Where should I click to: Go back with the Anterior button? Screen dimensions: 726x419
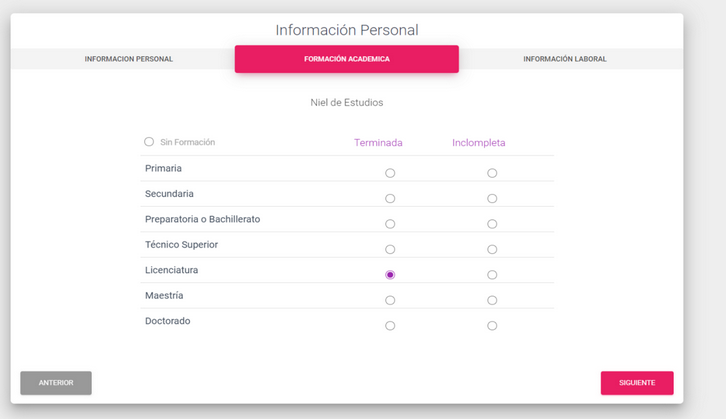[56, 383]
